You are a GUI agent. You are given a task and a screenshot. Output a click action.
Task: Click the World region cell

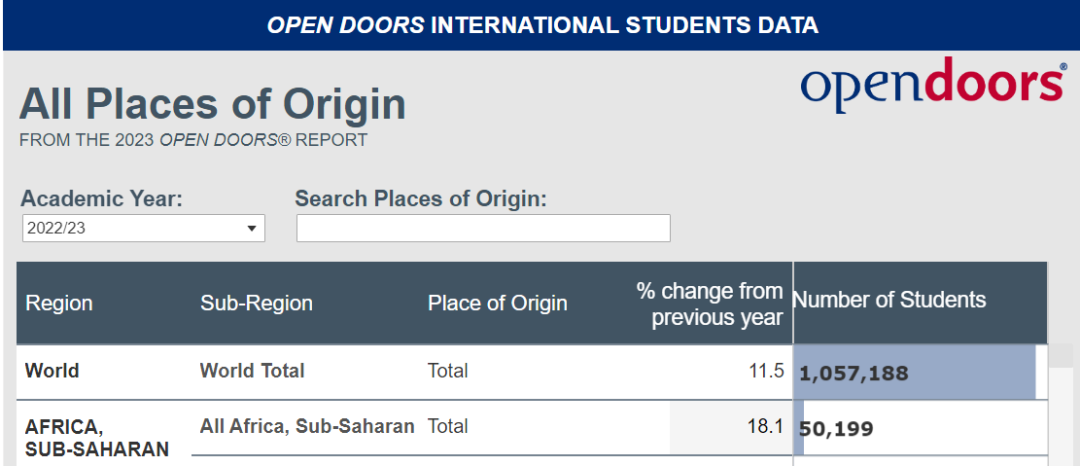pyautogui.click(x=52, y=371)
